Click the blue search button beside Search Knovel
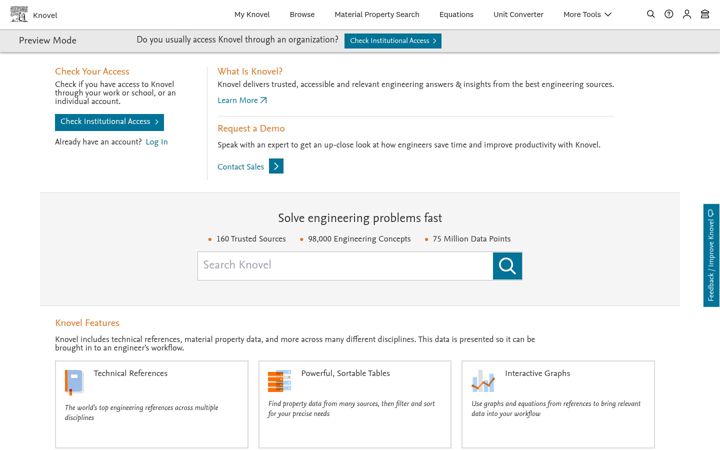This screenshot has height=450, width=720. click(x=507, y=266)
